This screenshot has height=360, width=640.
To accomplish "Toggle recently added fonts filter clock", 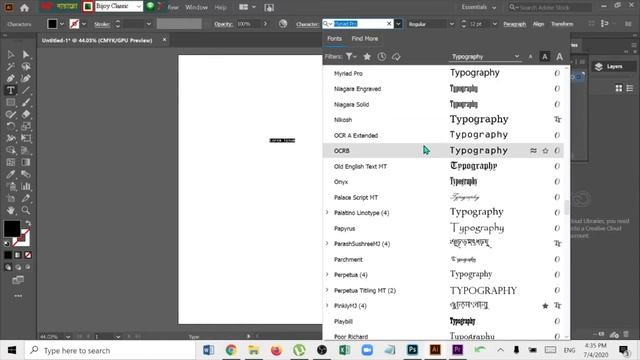I will (382, 57).
